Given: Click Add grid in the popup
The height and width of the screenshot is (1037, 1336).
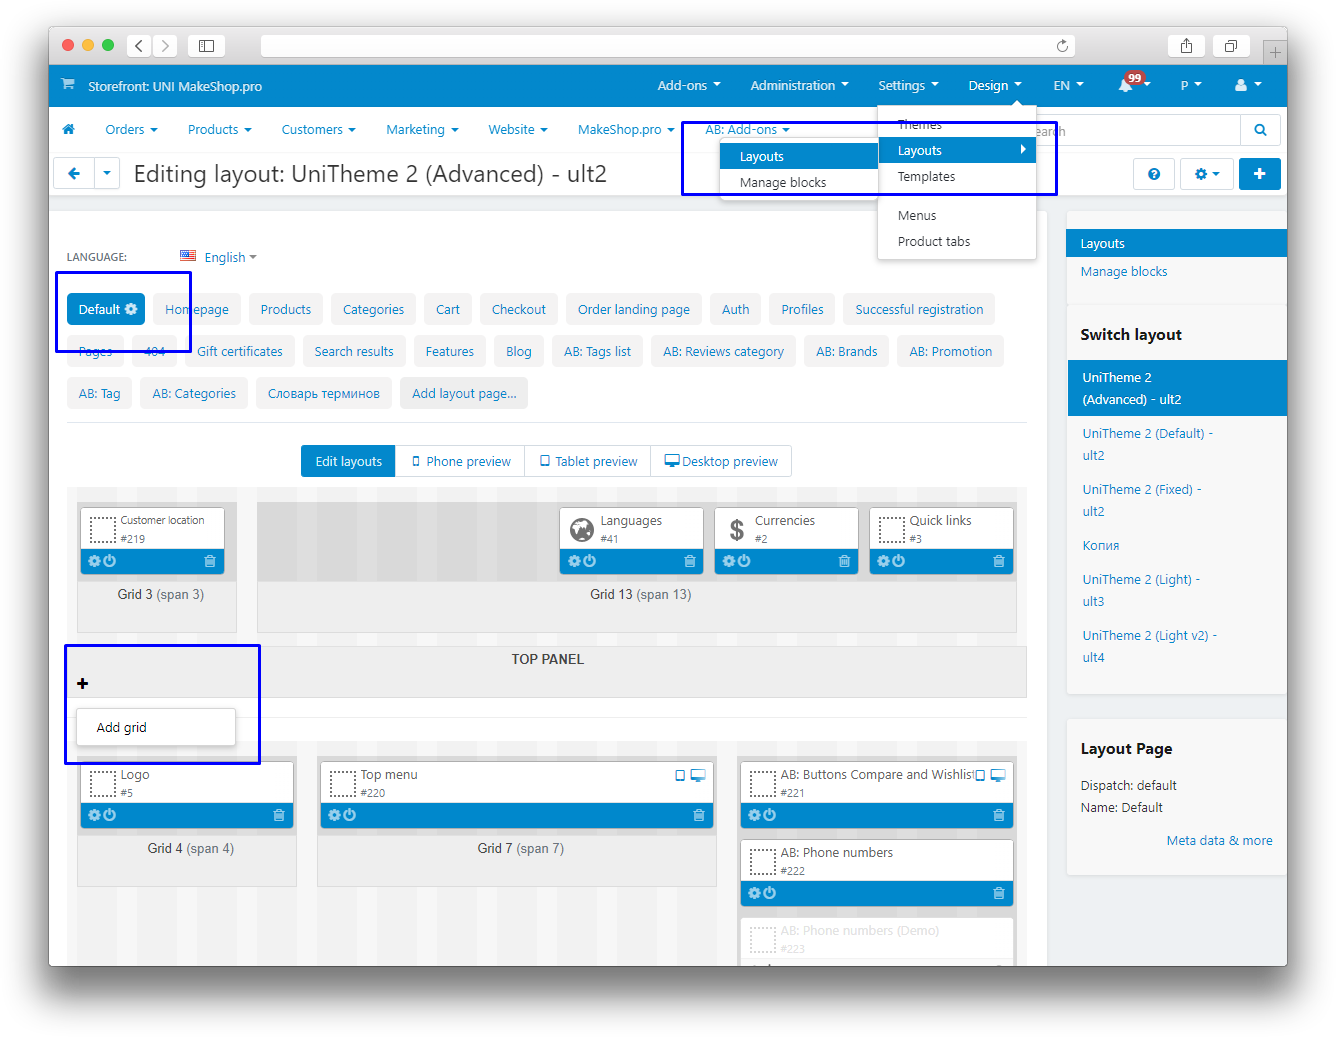Looking at the screenshot, I should tap(156, 727).
